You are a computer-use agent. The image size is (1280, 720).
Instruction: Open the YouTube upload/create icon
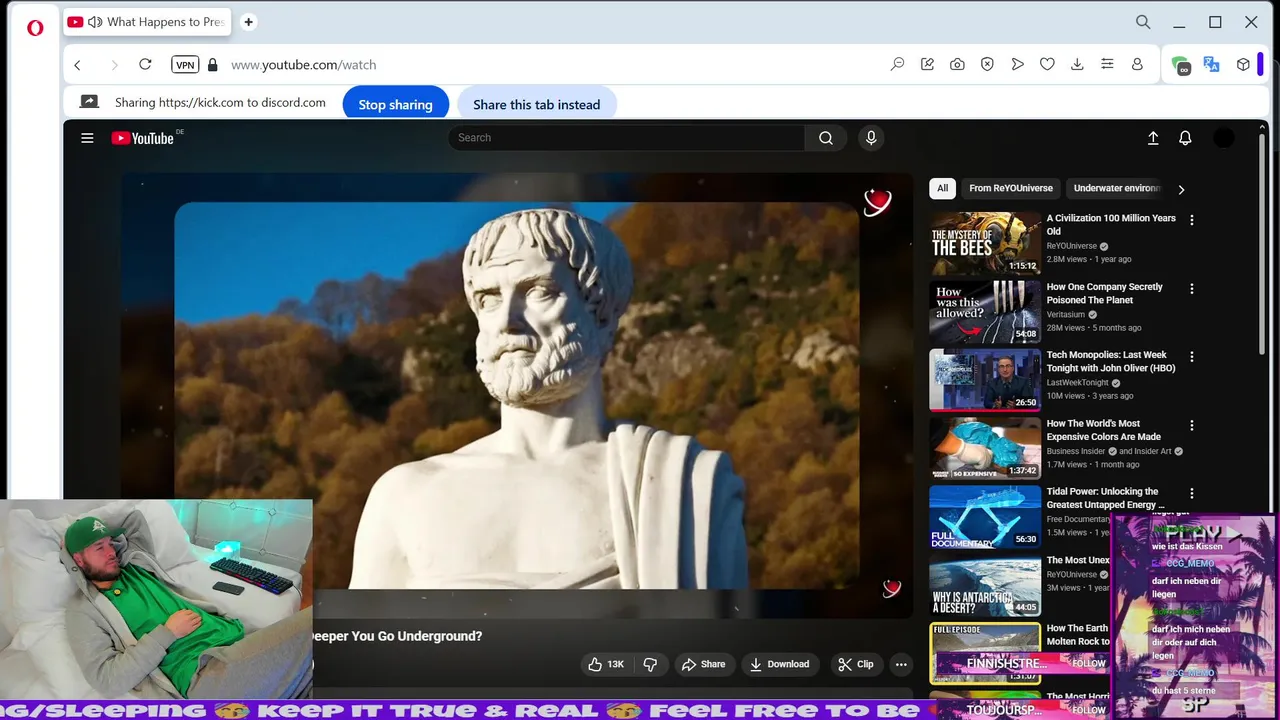pyautogui.click(x=1153, y=138)
